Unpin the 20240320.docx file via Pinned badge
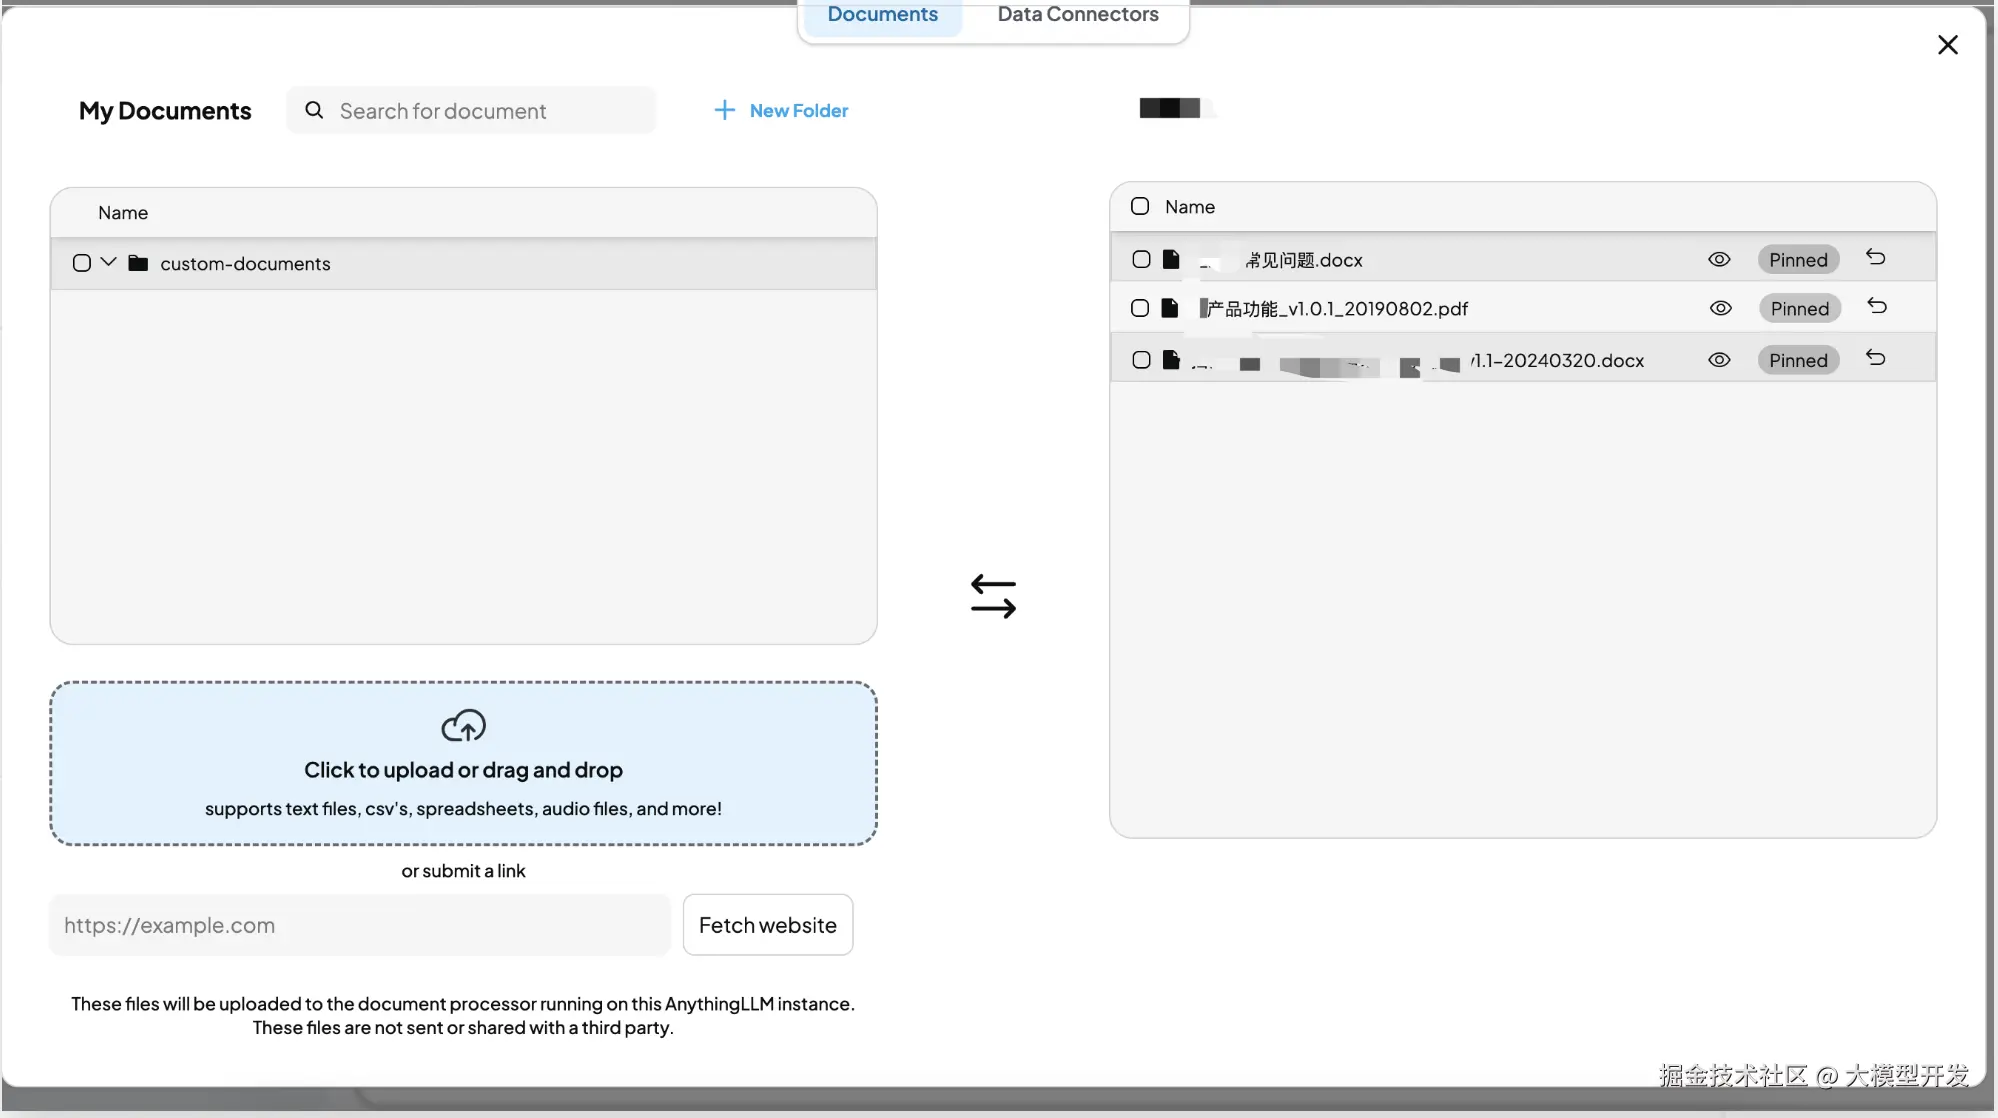 point(1797,360)
